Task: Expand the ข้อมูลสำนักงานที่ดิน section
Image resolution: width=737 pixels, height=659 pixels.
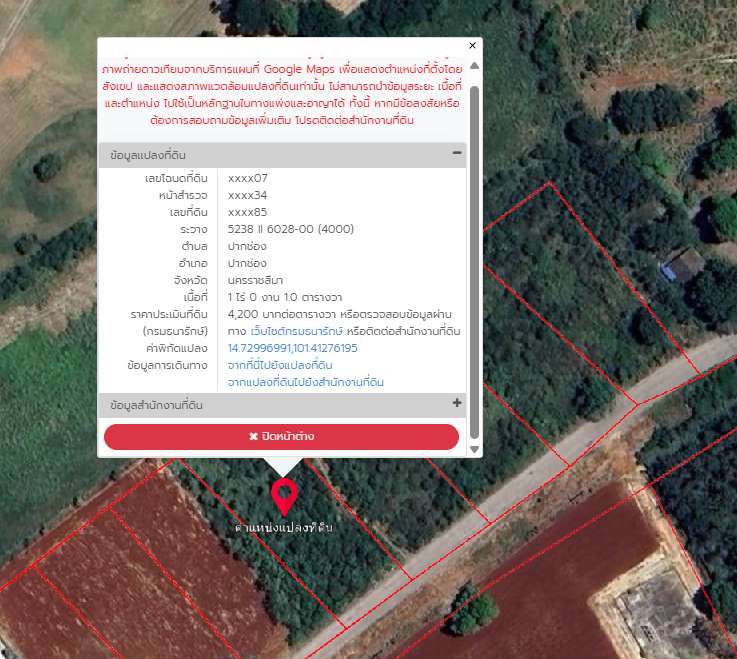Action: coord(157,405)
